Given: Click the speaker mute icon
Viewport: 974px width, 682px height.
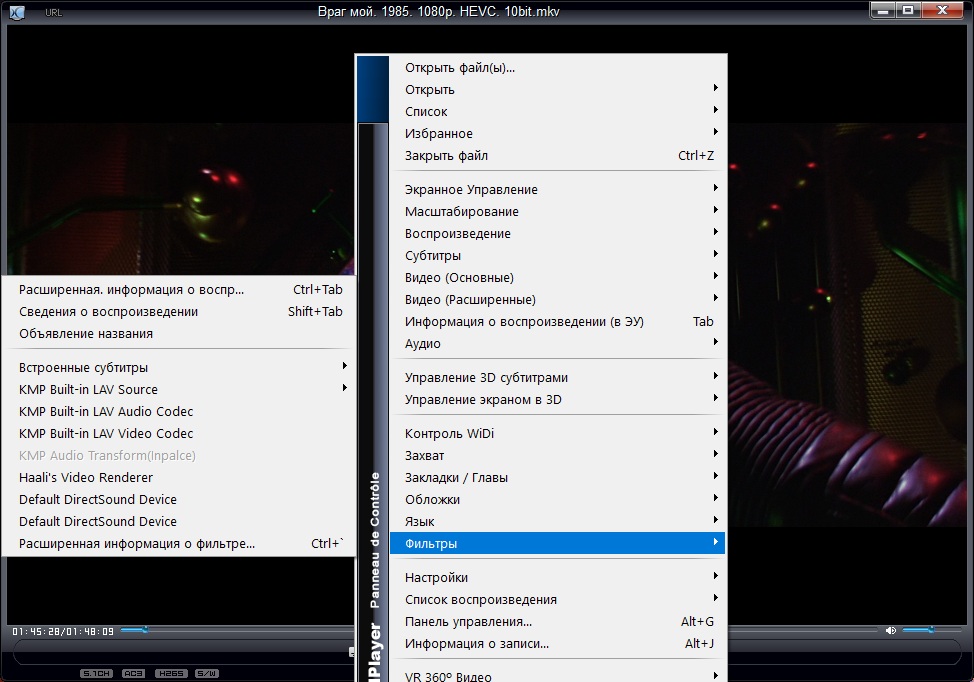Looking at the screenshot, I should (890, 630).
